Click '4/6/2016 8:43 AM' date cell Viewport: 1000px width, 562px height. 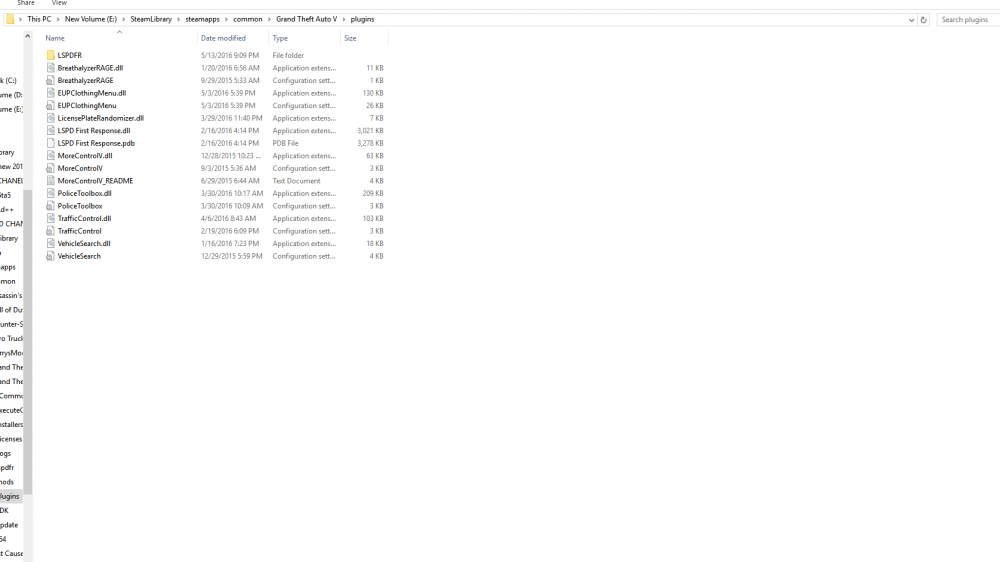click(x=230, y=218)
